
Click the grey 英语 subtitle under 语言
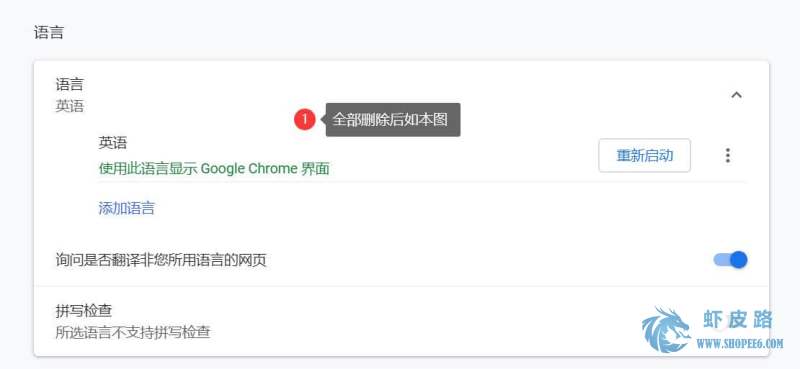[69, 106]
